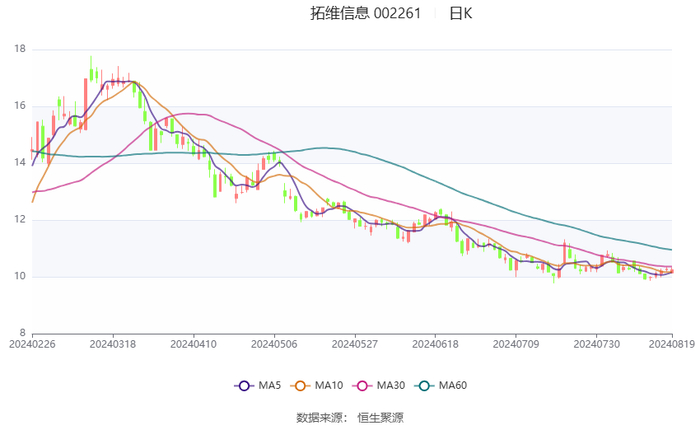Viewport: 700px width, 426px height.
Task: Hide the MA5 series via its text label
Action: coord(267,386)
